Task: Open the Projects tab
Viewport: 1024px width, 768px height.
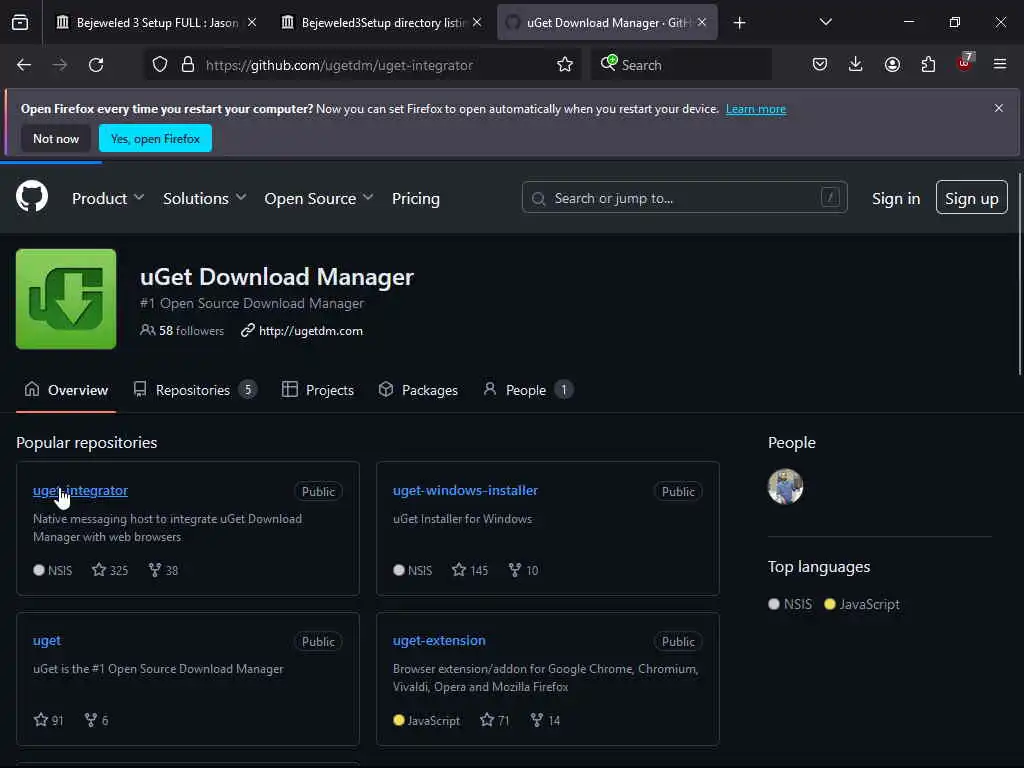Action: point(318,390)
